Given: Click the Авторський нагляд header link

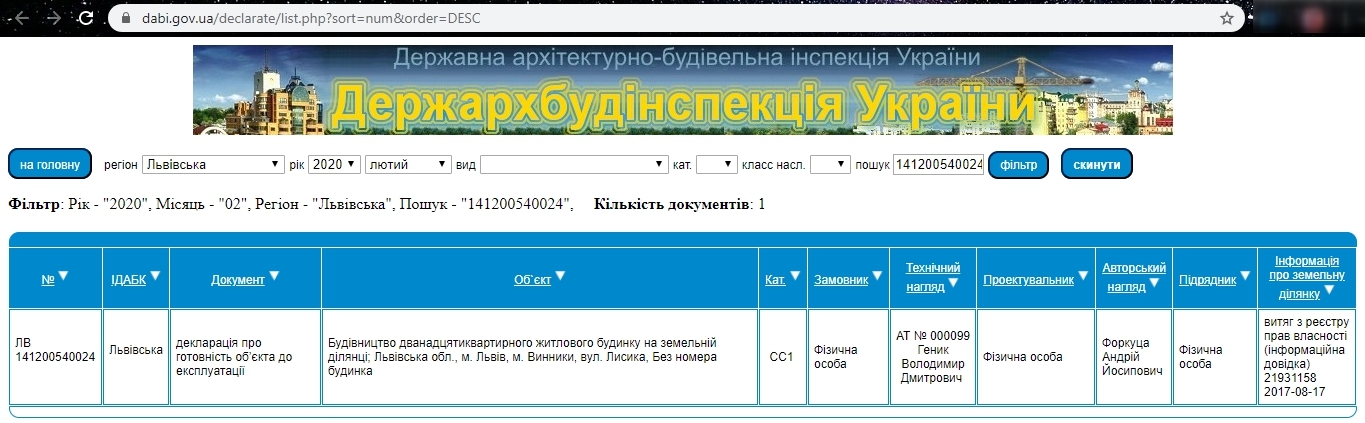Looking at the screenshot, I should [1134, 277].
